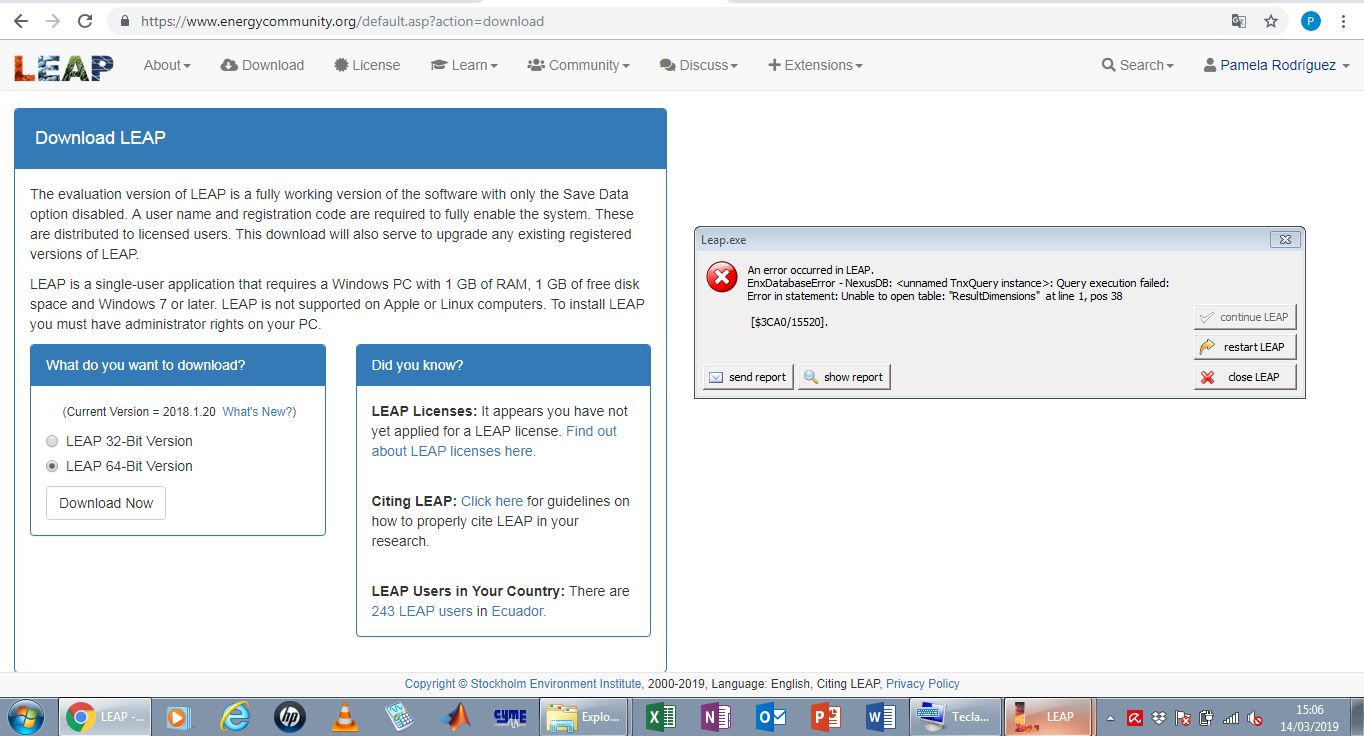Go back in the browser

click(21, 21)
